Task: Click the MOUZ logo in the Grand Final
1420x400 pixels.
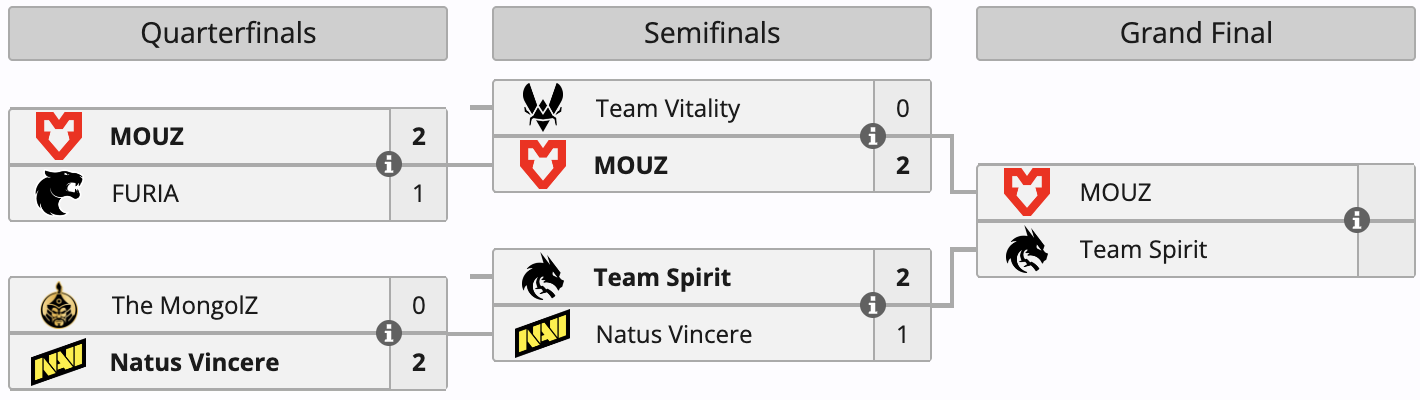Action: 1027,192
